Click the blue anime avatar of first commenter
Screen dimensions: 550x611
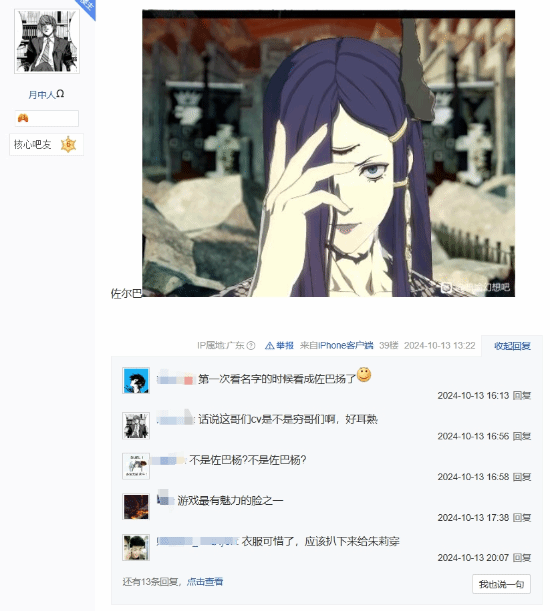[136, 381]
